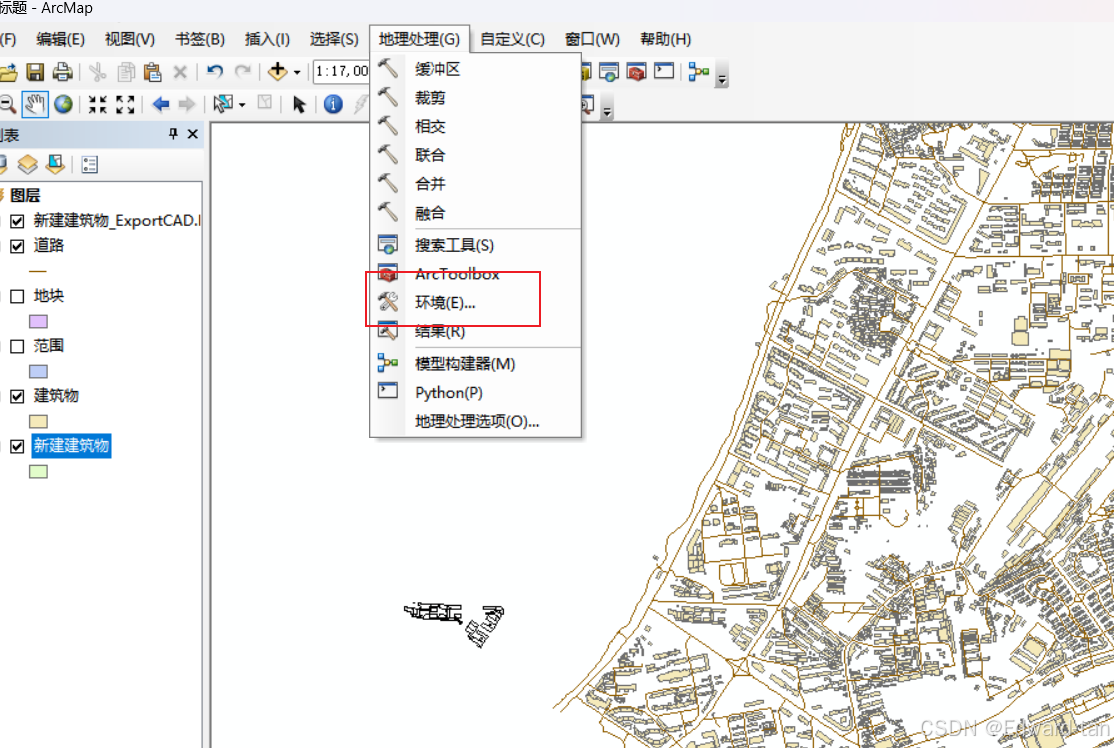
Task: Click the Cut scissors icon
Action: 97,72
